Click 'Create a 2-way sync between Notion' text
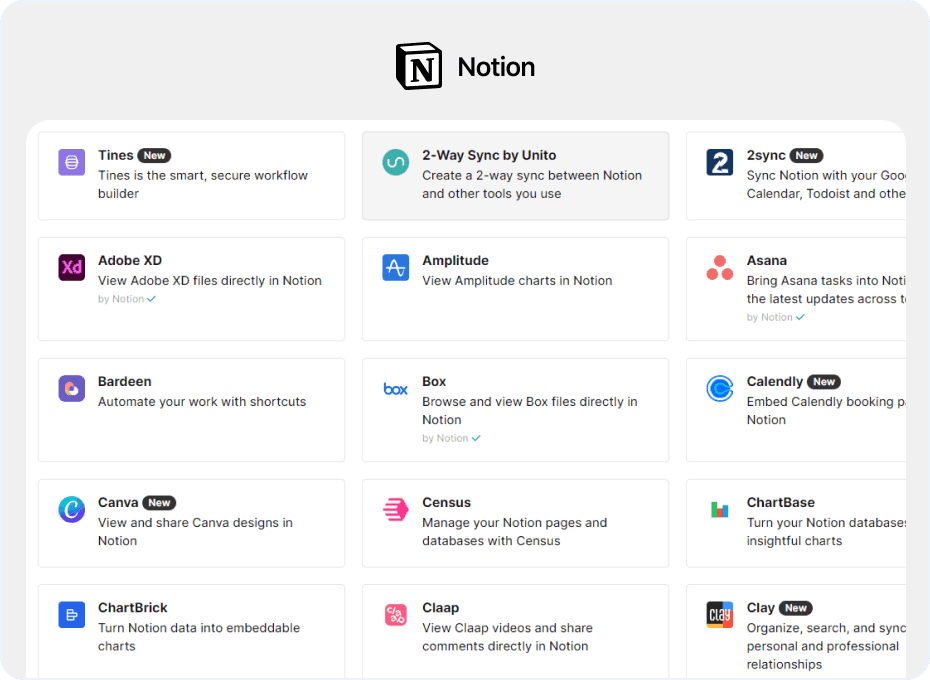The image size is (930, 680). [532, 185]
